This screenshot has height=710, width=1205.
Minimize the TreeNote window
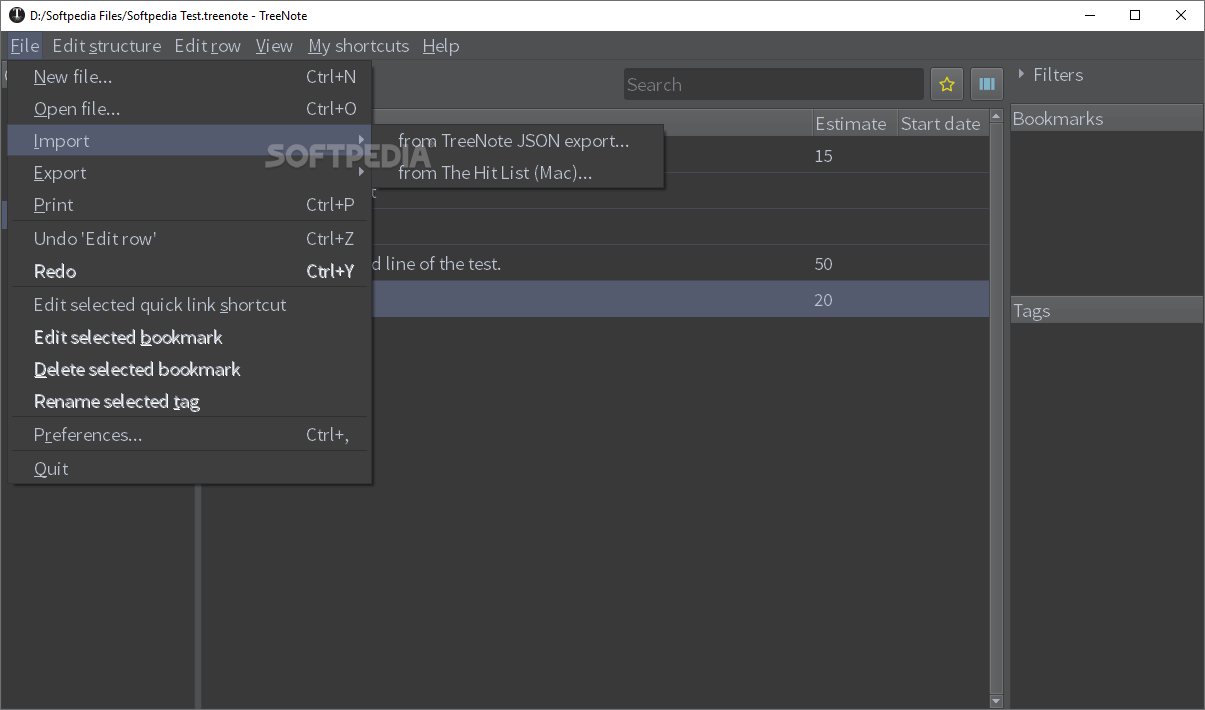pyautogui.click(x=1089, y=15)
